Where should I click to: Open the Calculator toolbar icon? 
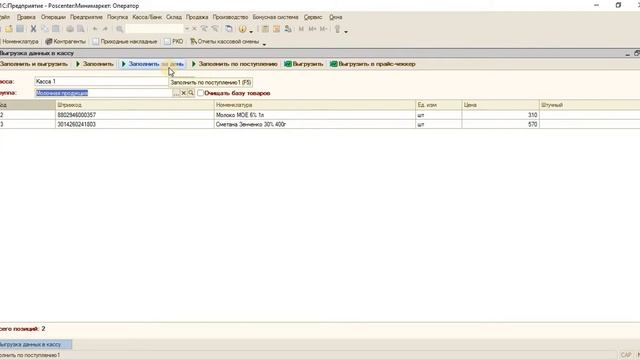[x=265, y=29]
